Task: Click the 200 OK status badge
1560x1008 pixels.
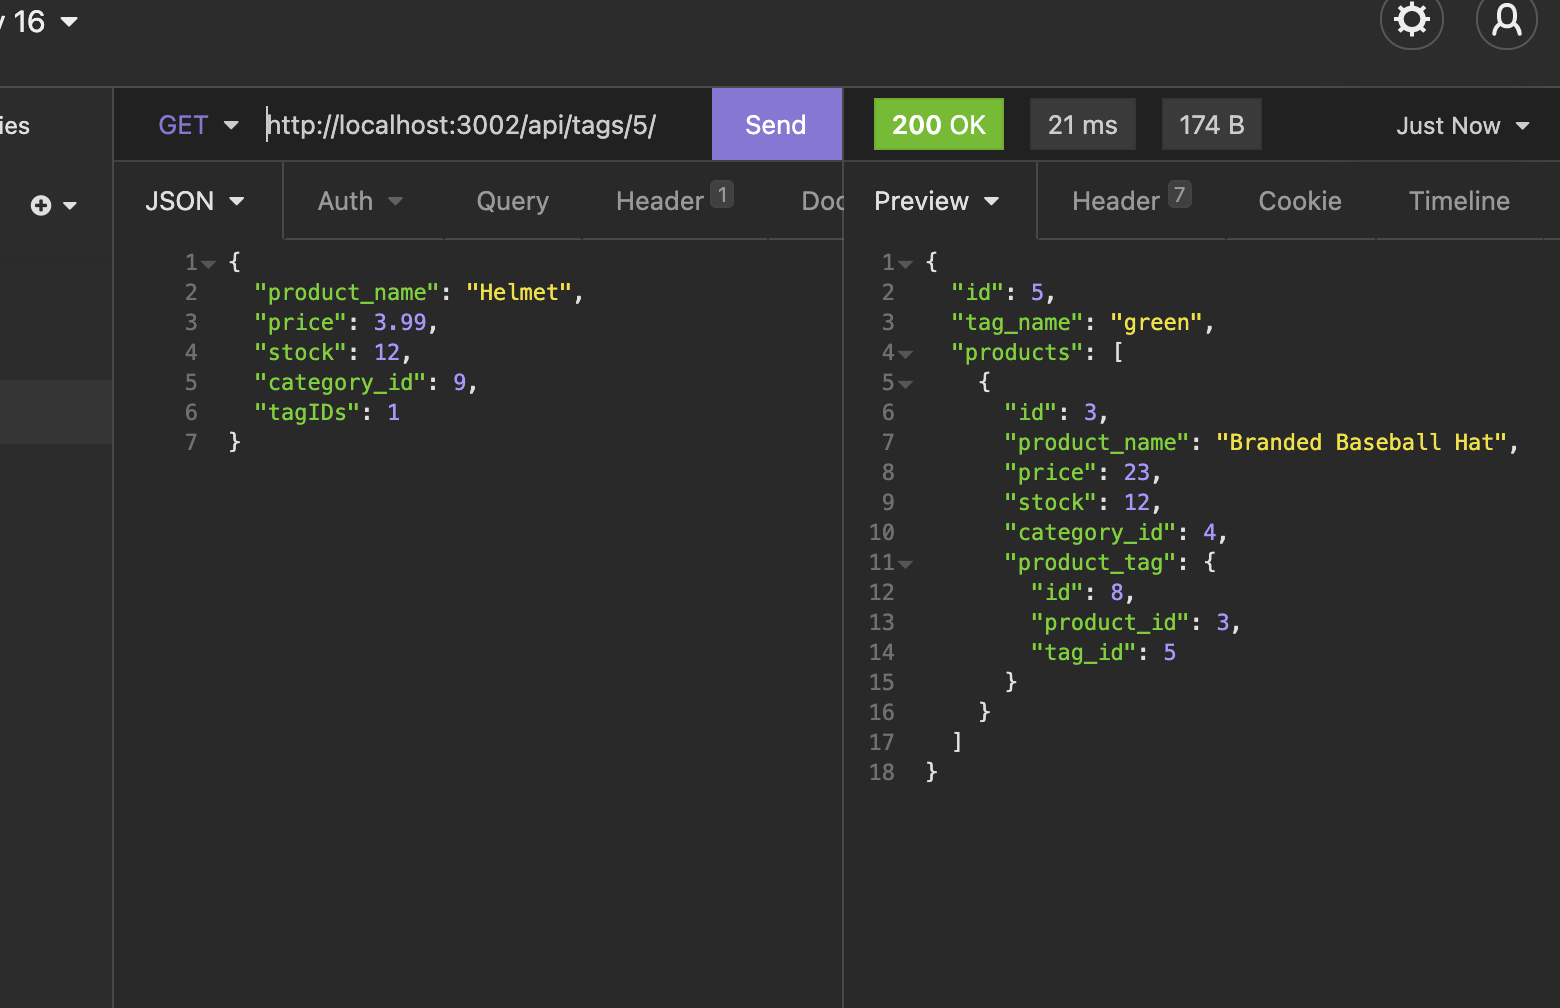Action: (938, 124)
